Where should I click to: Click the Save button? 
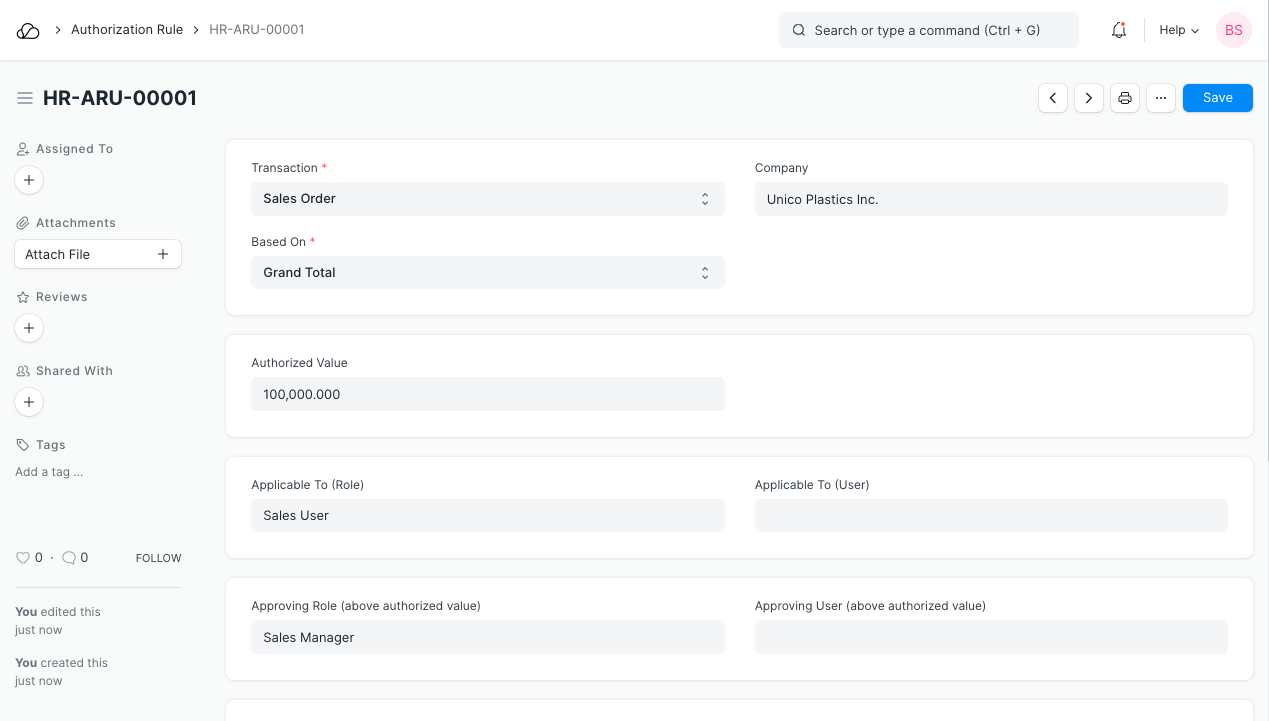(1217, 98)
